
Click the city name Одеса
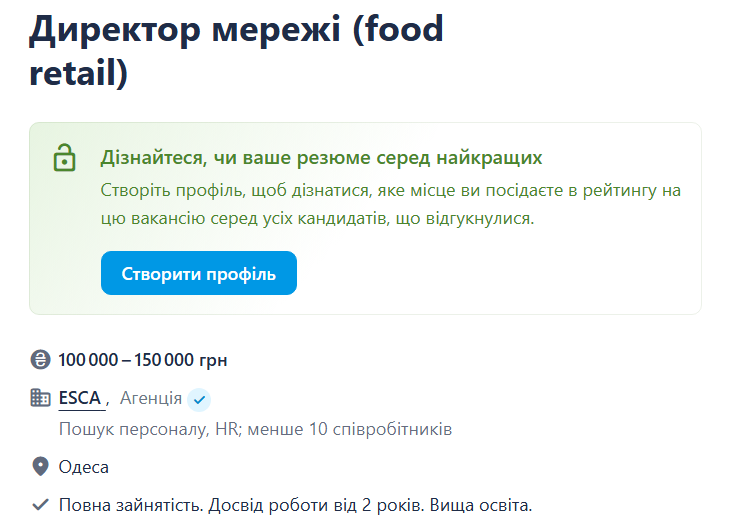coord(84,467)
